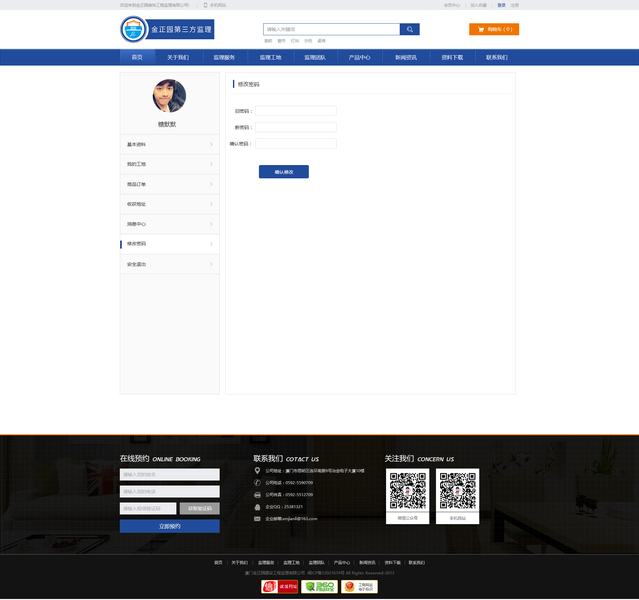Focus the 新密码 input field

pos(296,127)
